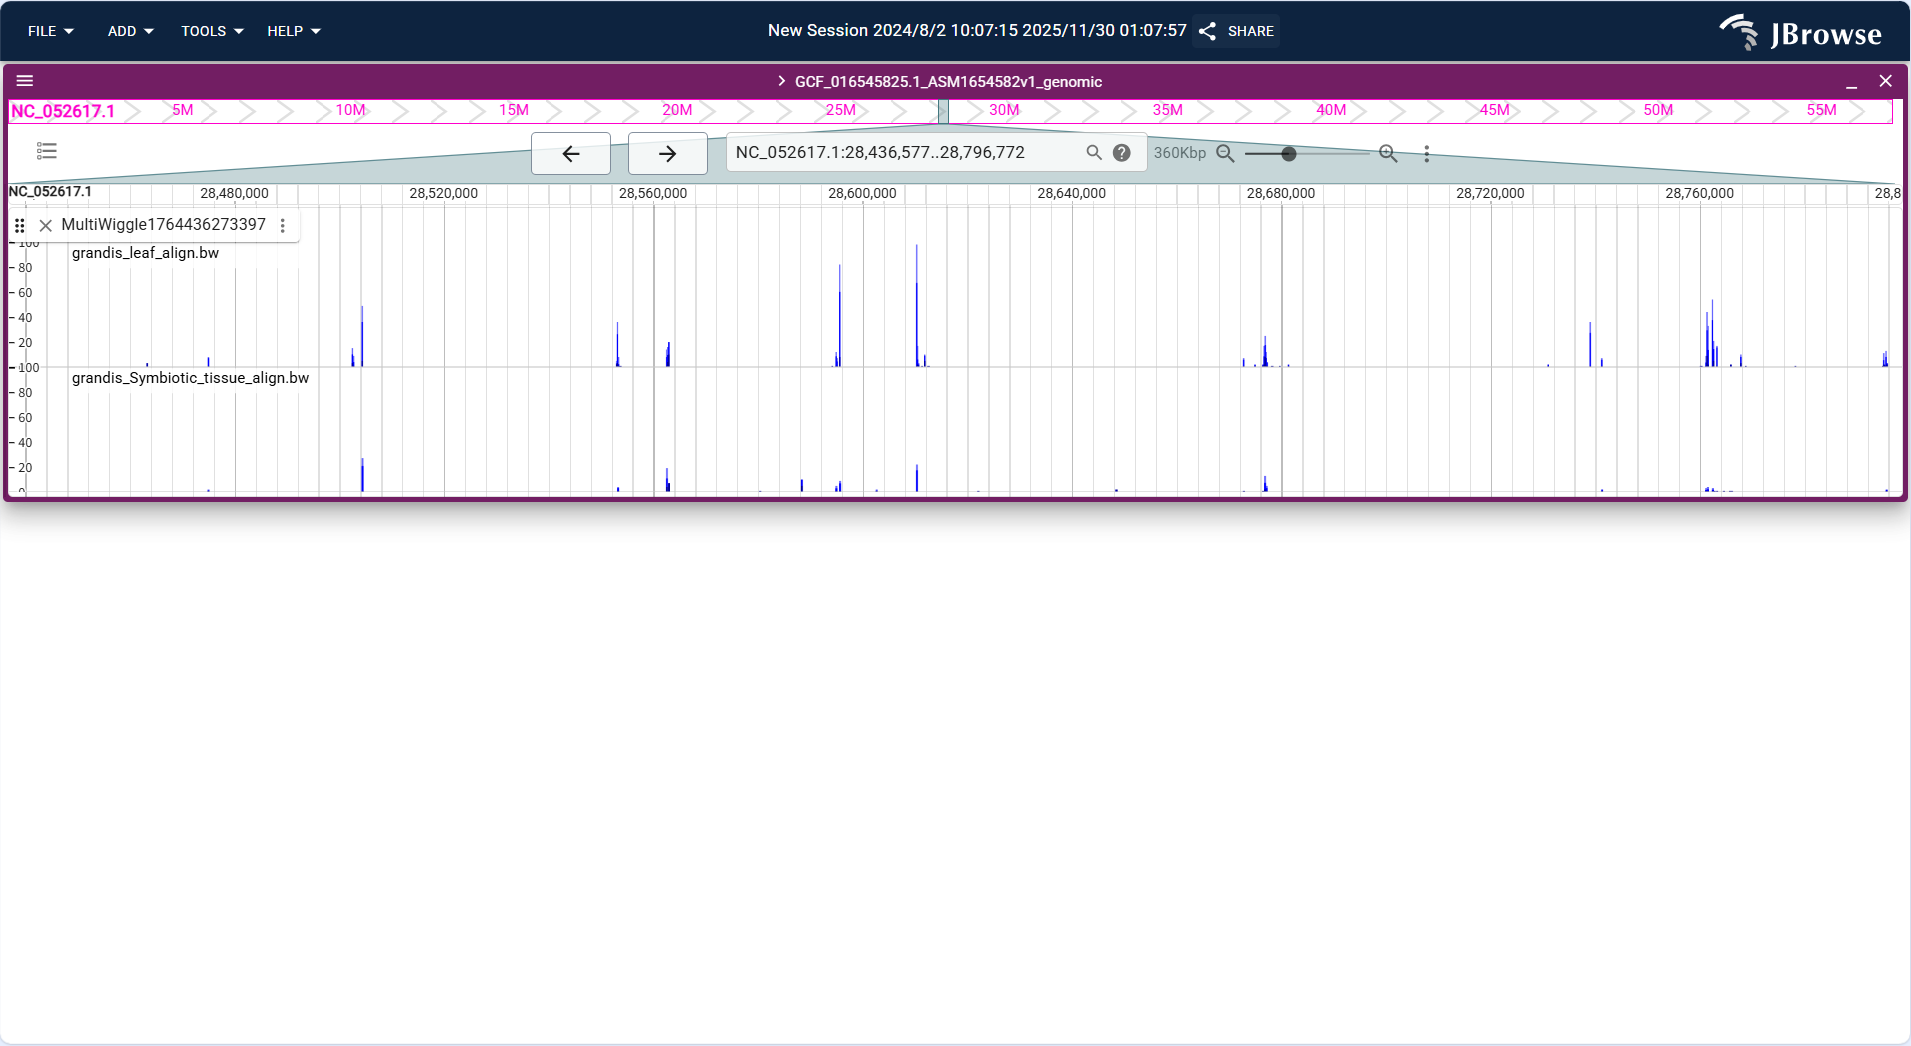Screen dimensions: 1911x1046
Task: Click the forward navigation arrow button
Action: pos(667,153)
